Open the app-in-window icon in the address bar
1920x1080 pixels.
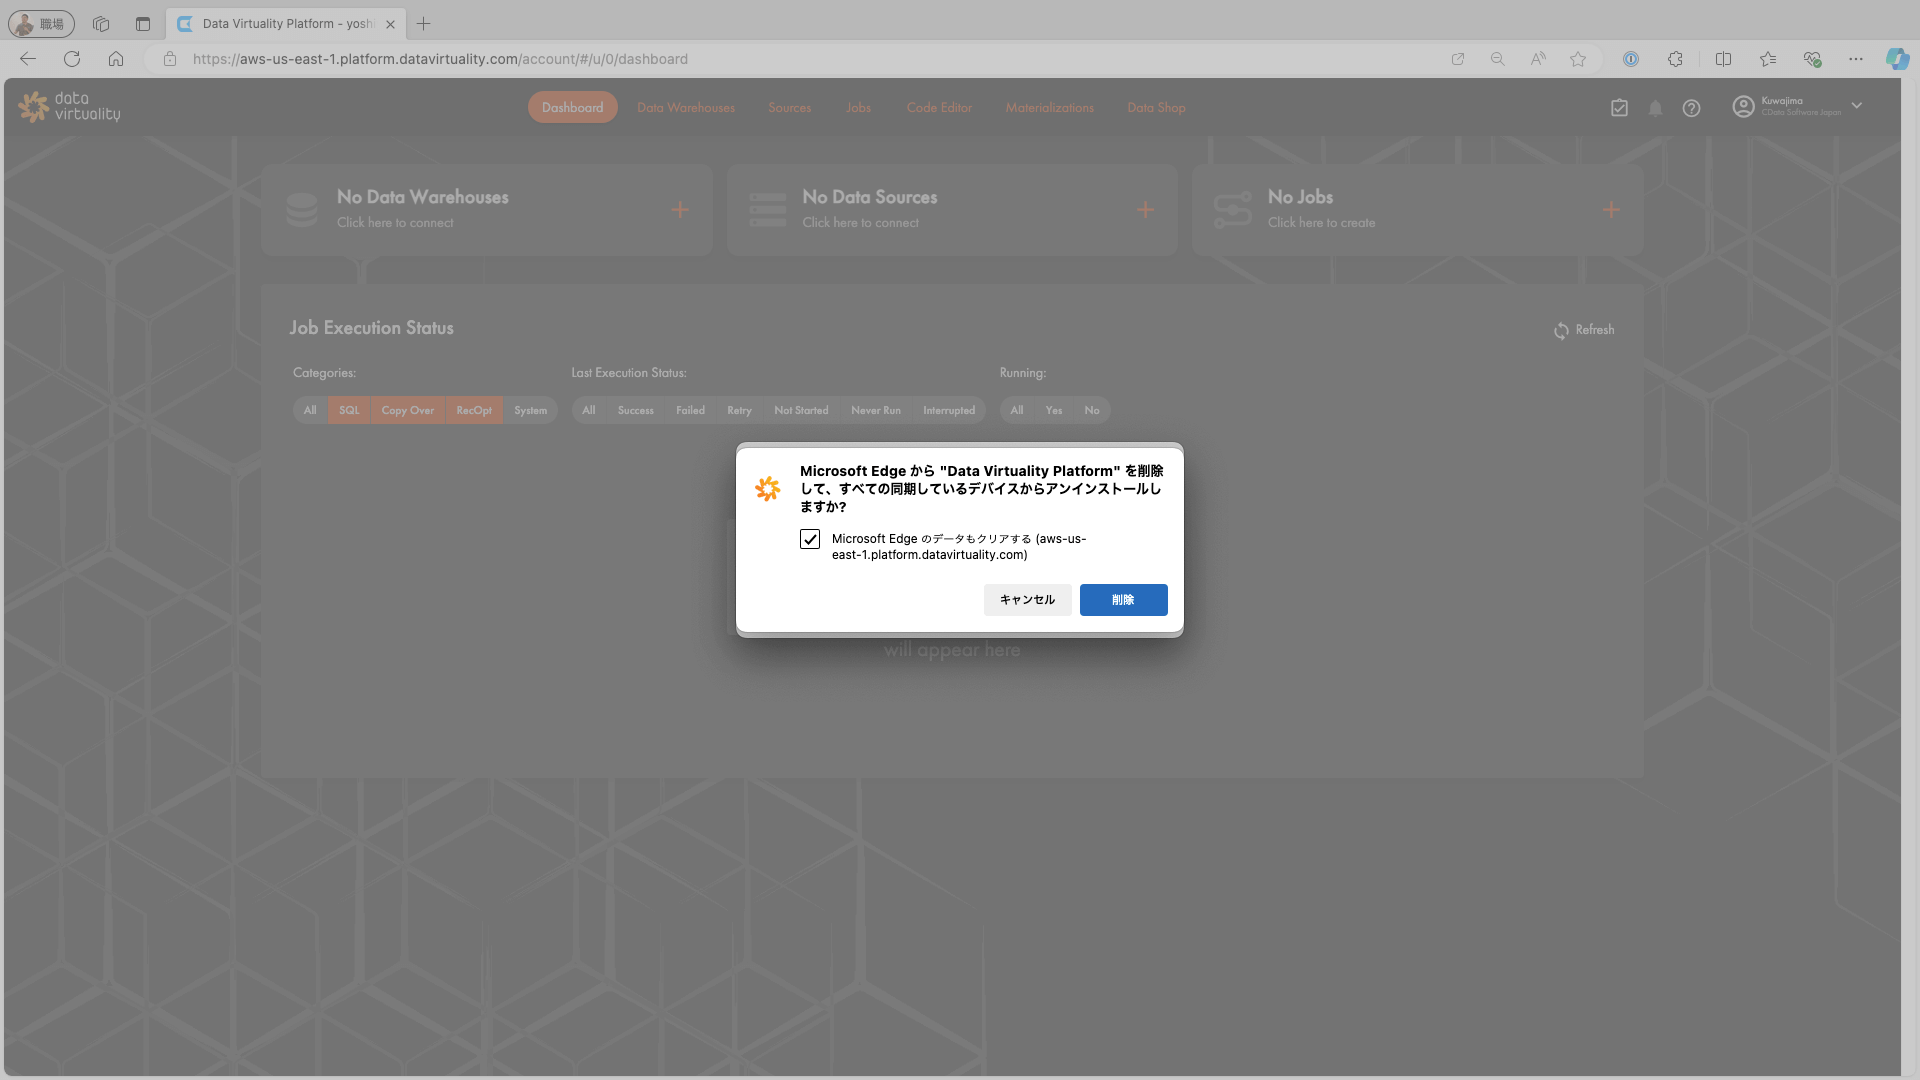tap(1458, 59)
